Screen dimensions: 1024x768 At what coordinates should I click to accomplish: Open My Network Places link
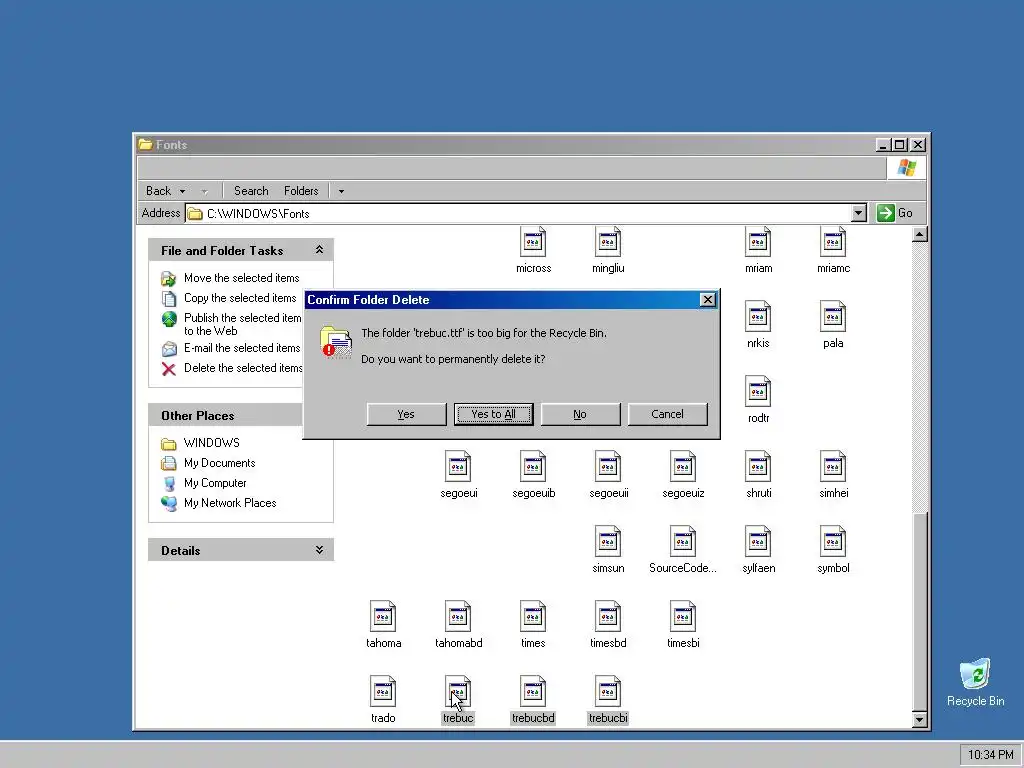[230, 503]
